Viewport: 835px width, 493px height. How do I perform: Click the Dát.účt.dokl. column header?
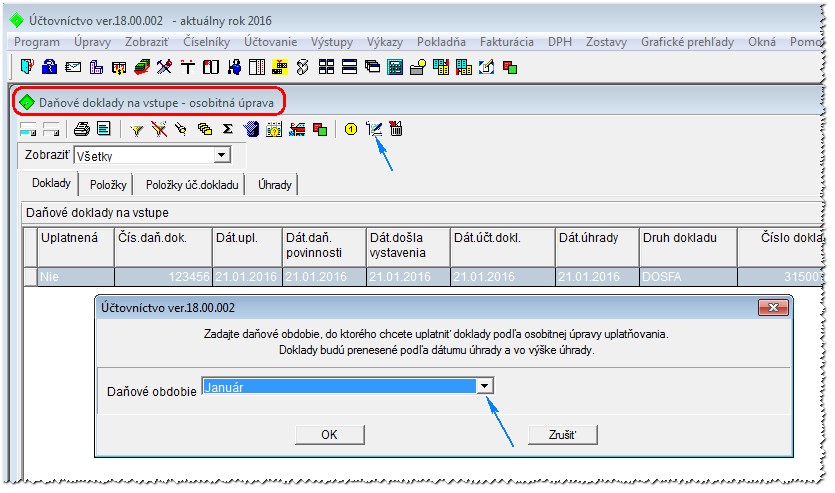click(503, 247)
